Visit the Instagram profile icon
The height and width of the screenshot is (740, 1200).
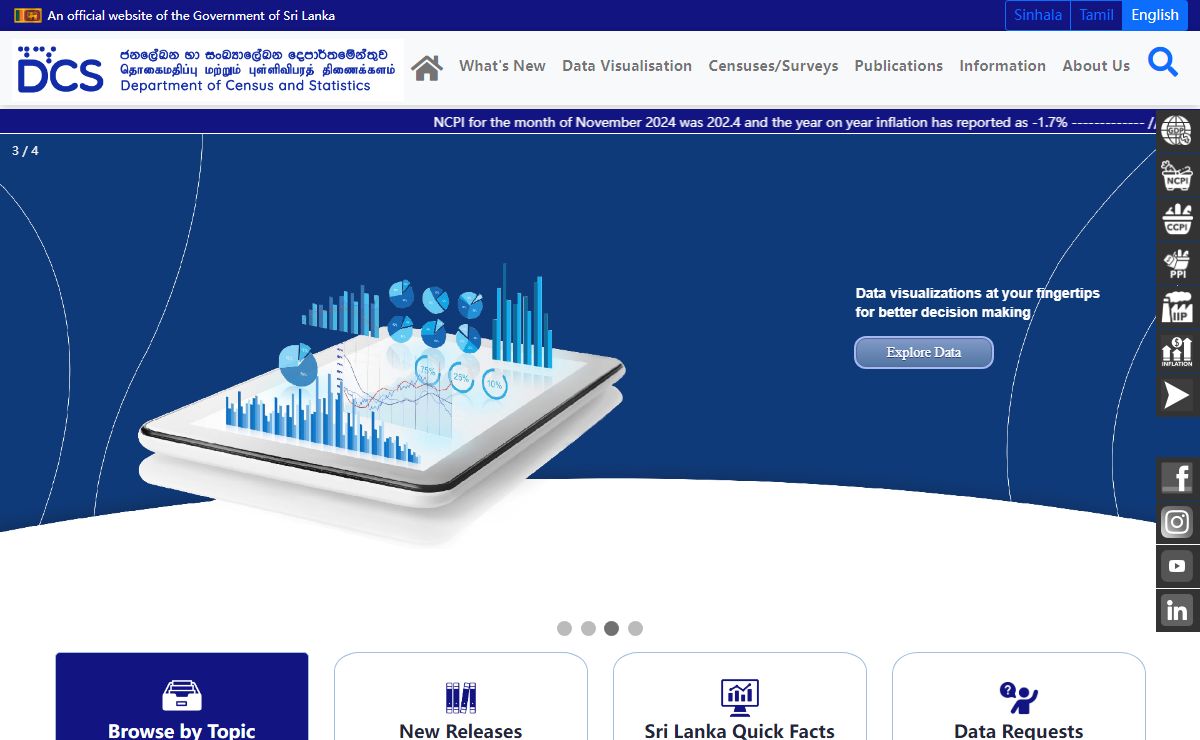(1178, 522)
